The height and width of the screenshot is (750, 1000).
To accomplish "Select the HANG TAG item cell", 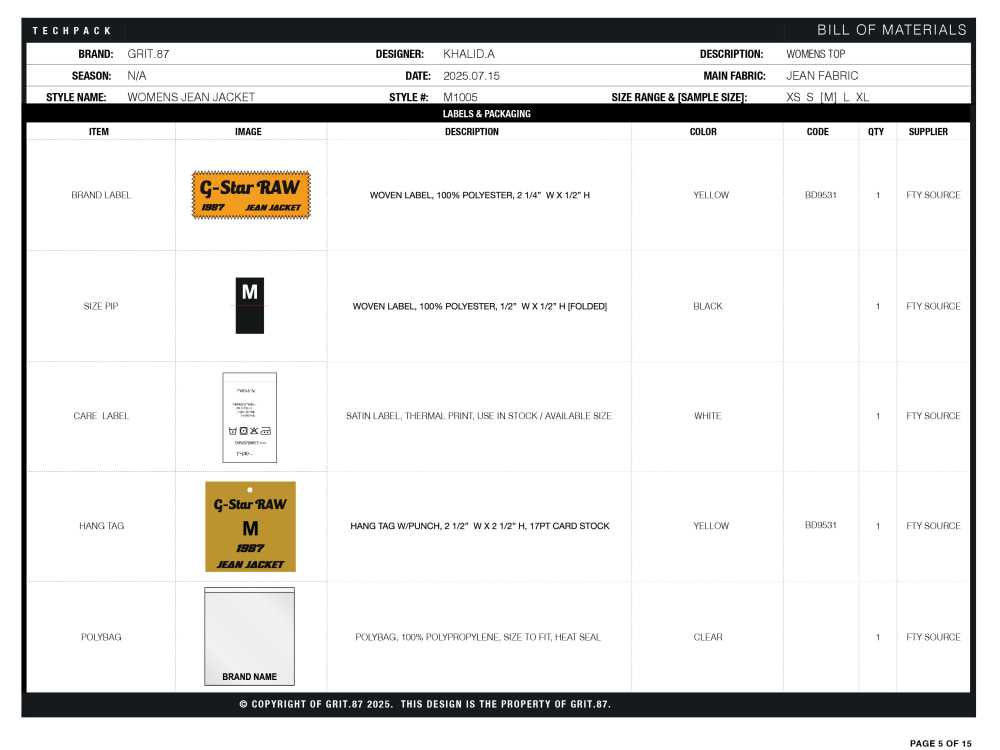I will click(101, 526).
